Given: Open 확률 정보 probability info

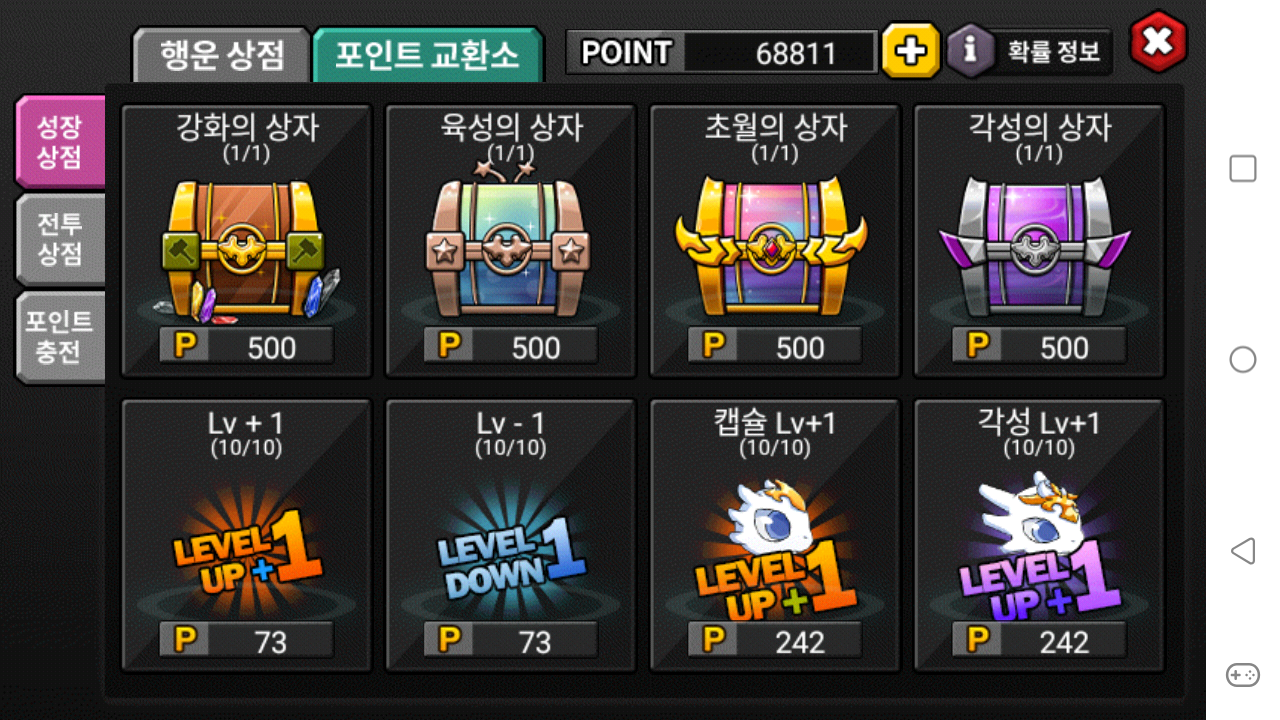Looking at the screenshot, I should click(x=1030, y=50).
